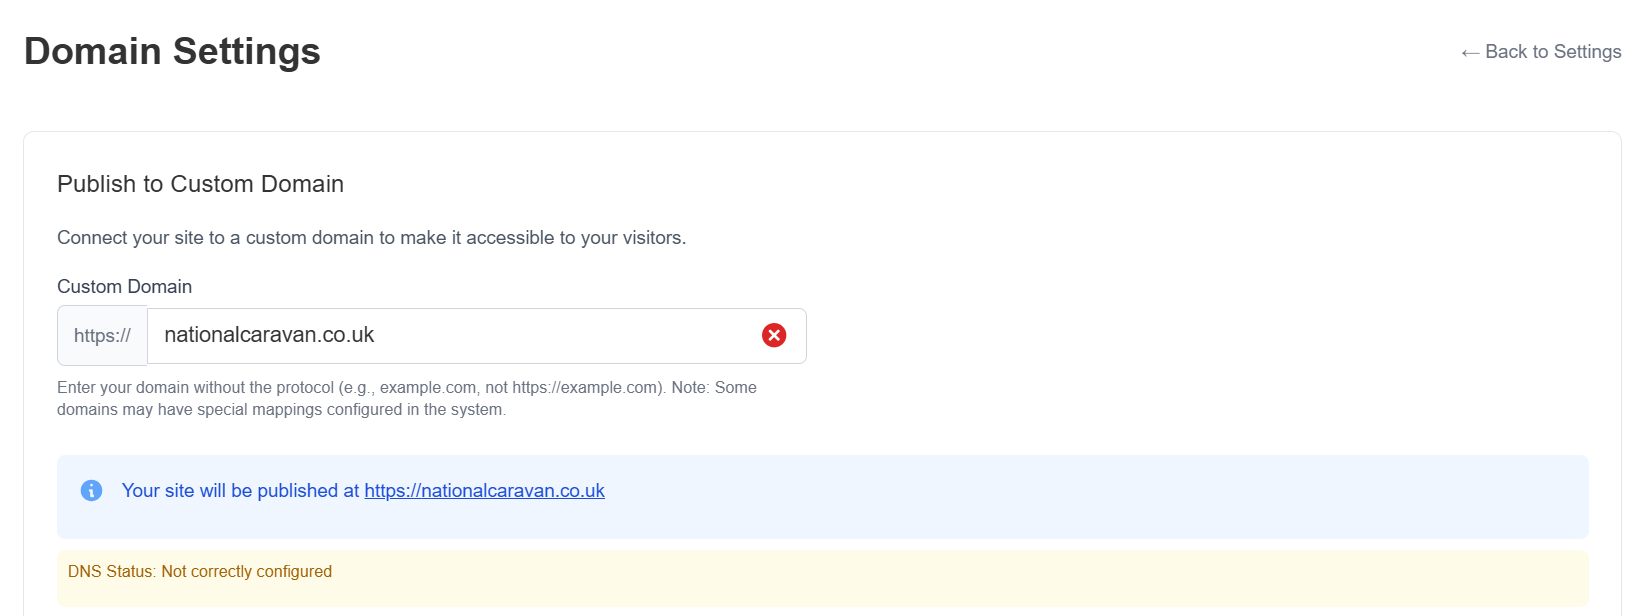The width and height of the screenshot is (1642, 616).
Task: Go back via the Back to Settings link
Action: click(x=1552, y=52)
